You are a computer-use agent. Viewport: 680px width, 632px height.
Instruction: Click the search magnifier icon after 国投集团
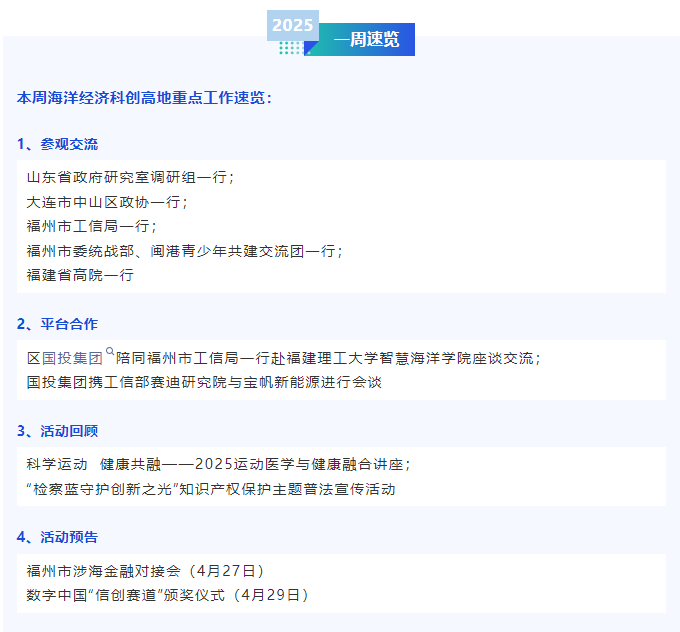pos(110,351)
